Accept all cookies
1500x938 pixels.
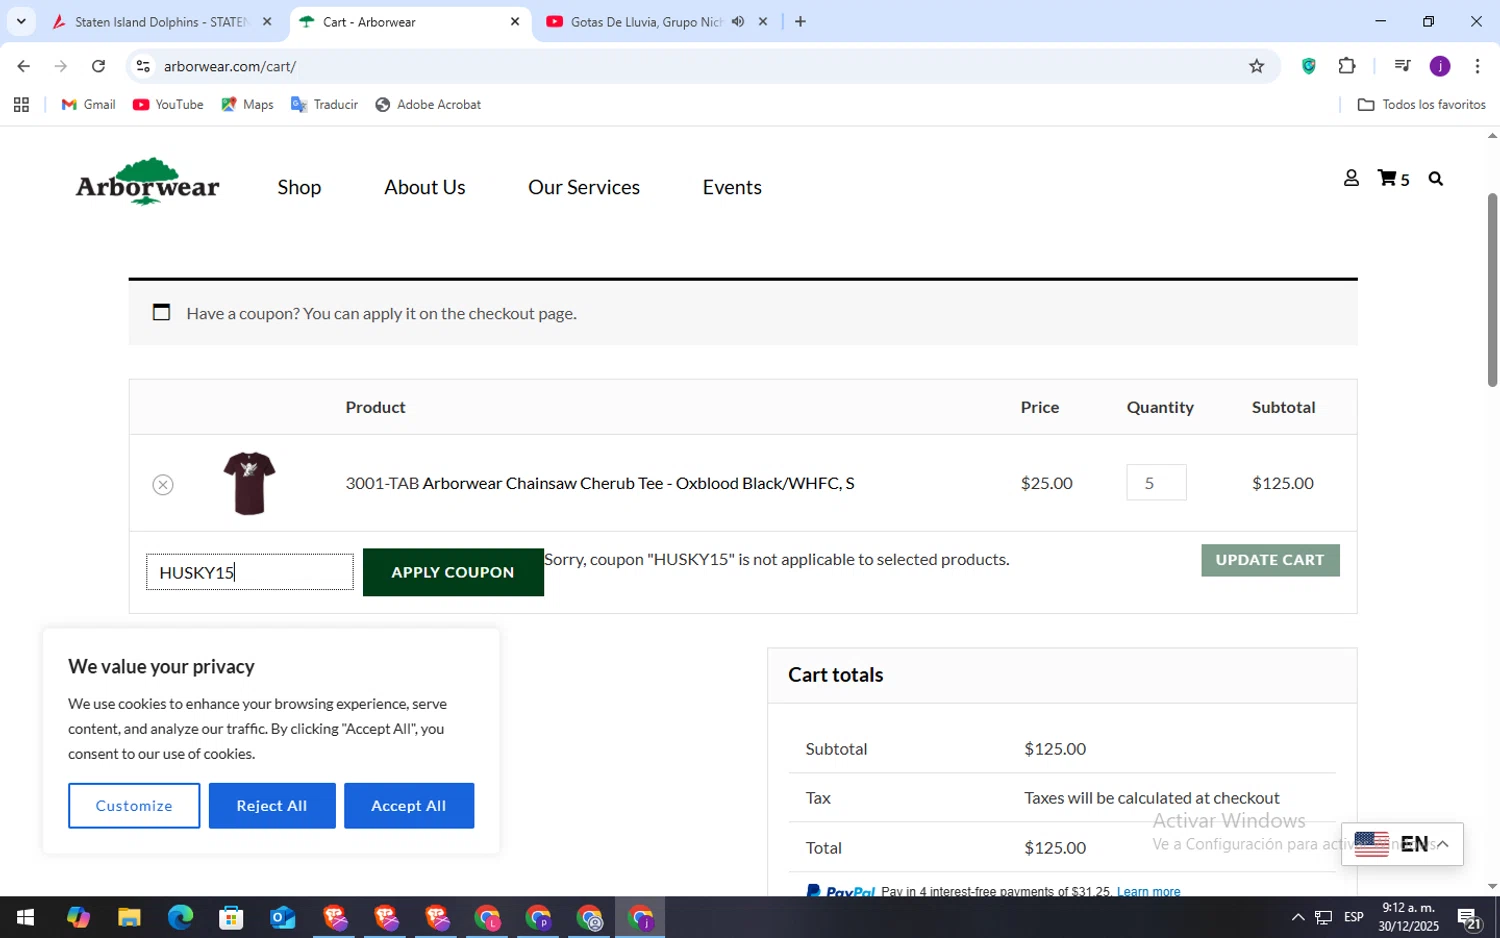tap(409, 806)
